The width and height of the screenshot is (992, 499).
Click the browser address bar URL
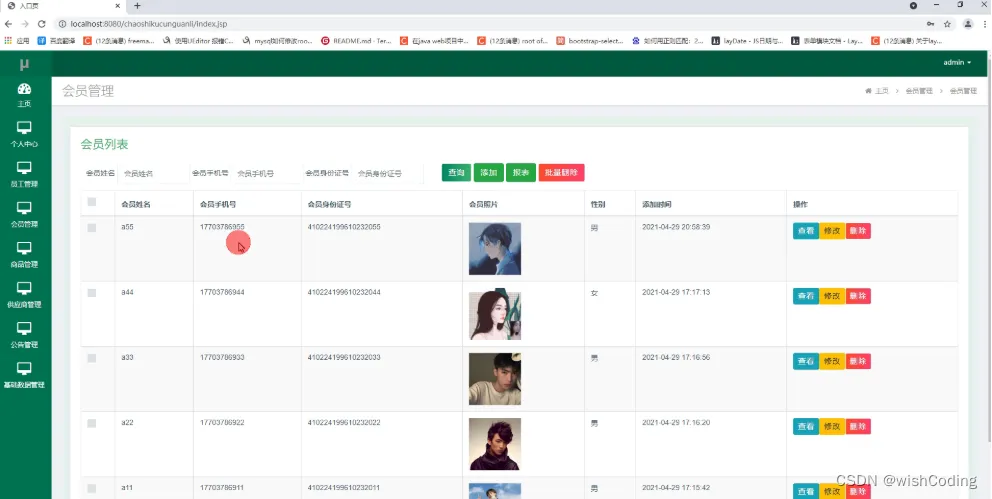149,24
